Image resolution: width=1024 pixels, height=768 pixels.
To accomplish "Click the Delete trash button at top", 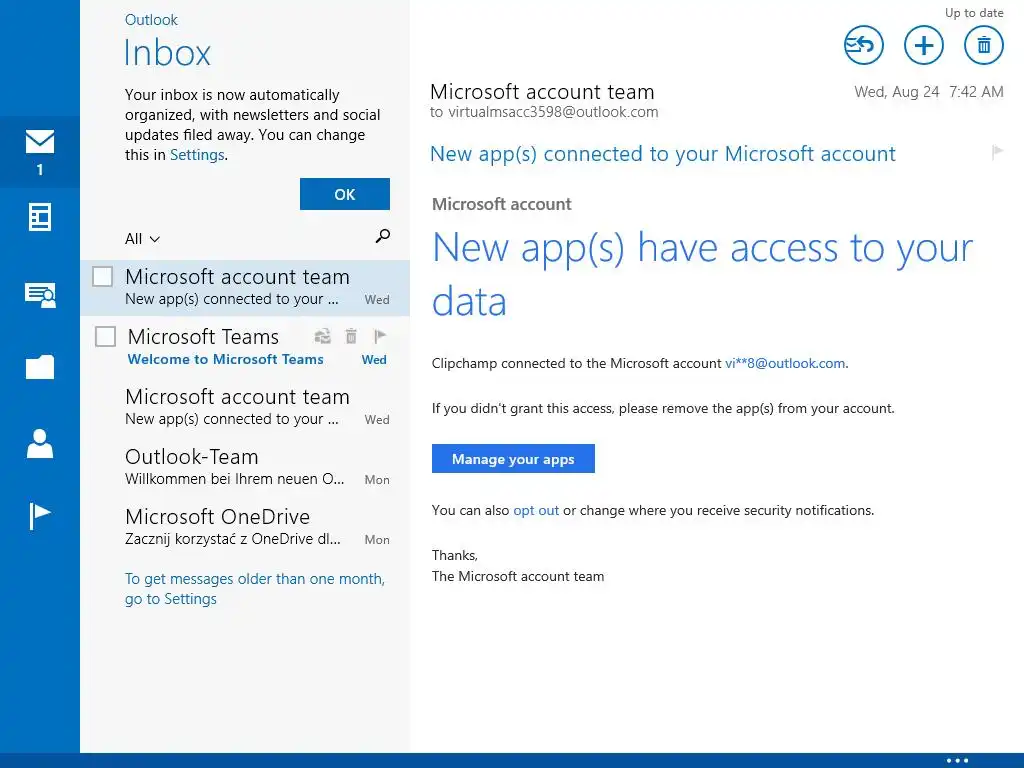I will (984, 45).
